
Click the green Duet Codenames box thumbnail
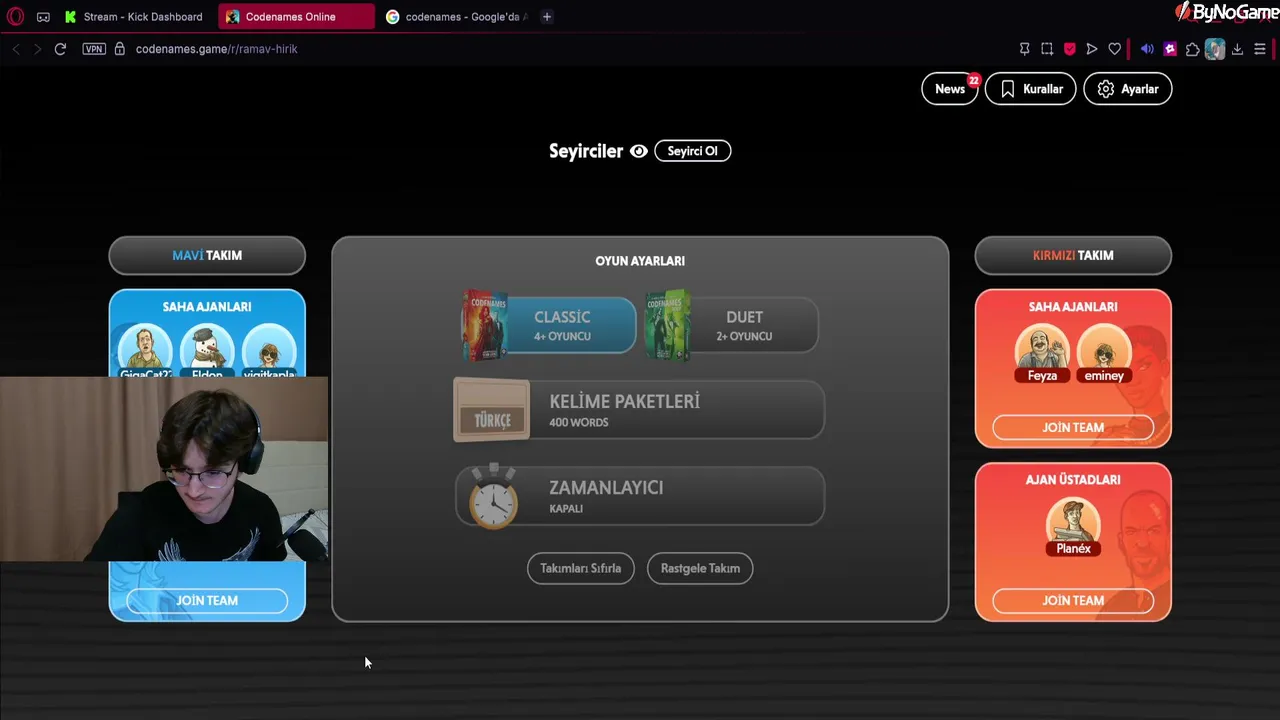click(x=669, y=325)
